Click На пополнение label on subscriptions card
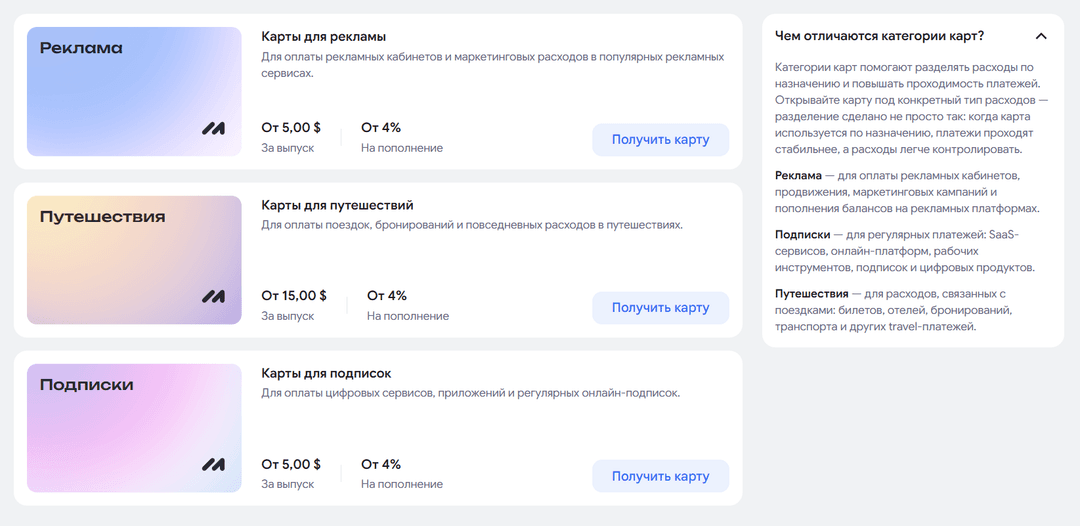 tap(402, 484)
